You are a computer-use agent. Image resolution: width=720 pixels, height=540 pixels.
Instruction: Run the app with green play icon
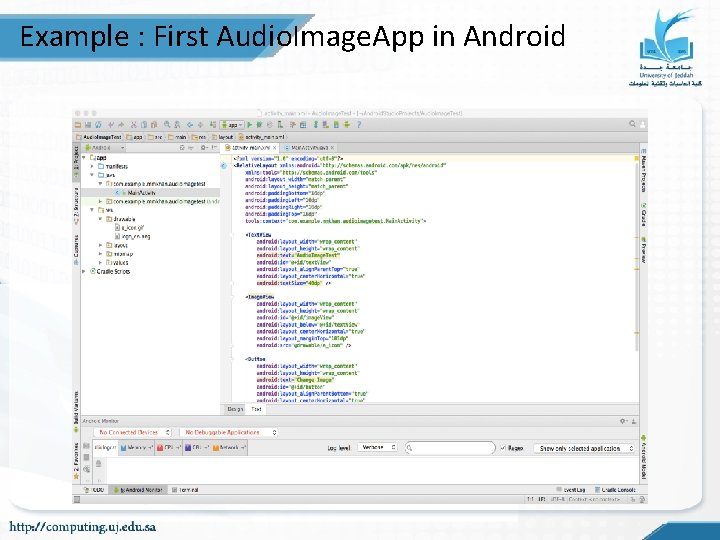pos(250,125)
